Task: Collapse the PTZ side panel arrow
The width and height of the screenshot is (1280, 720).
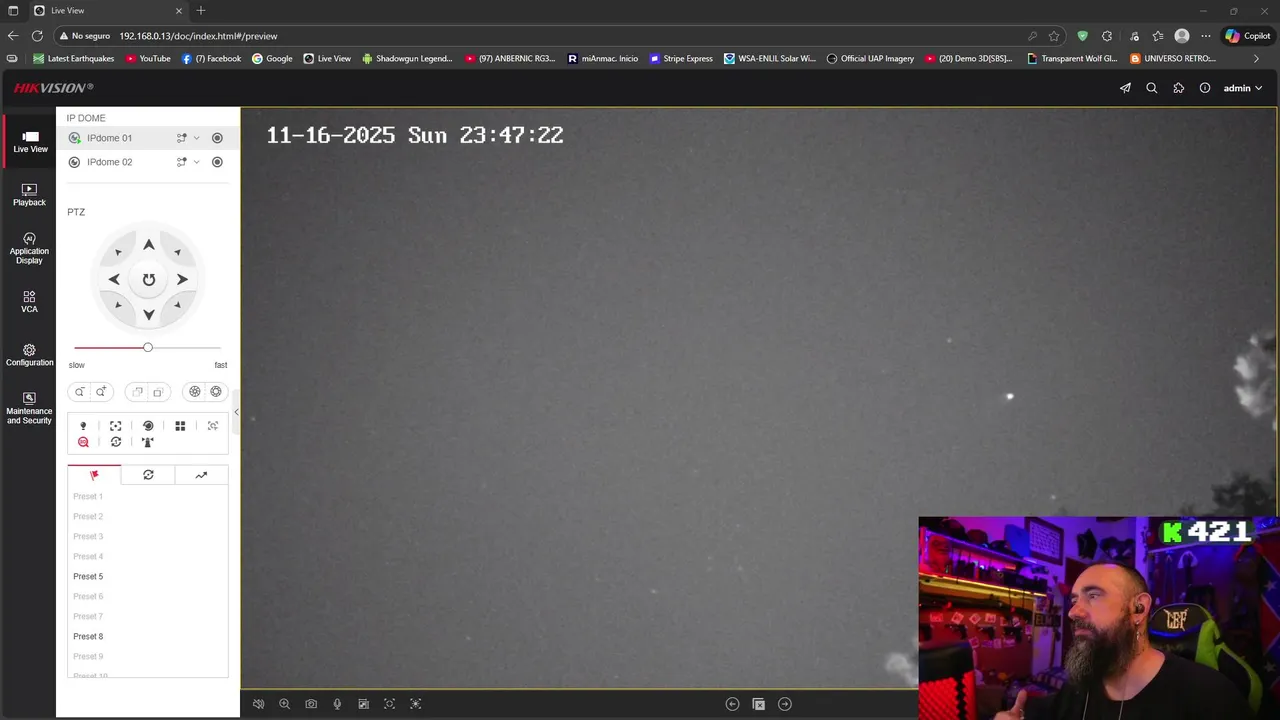Action: point(236,412)
